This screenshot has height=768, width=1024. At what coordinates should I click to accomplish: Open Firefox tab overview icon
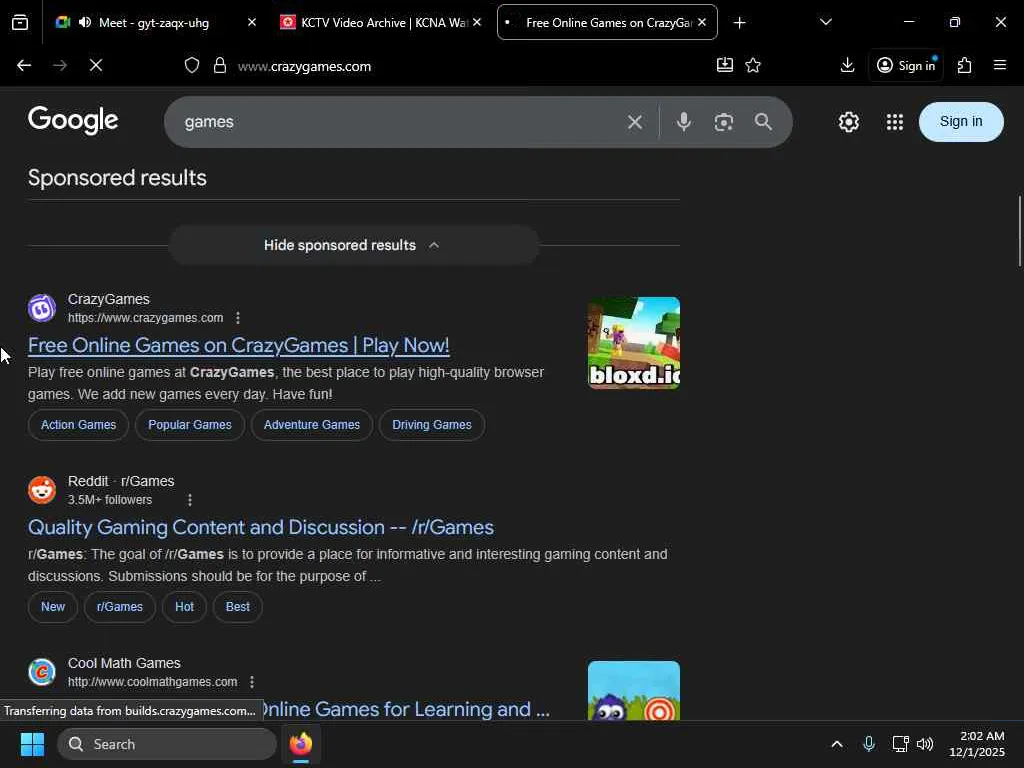click(x=20, y=23)
